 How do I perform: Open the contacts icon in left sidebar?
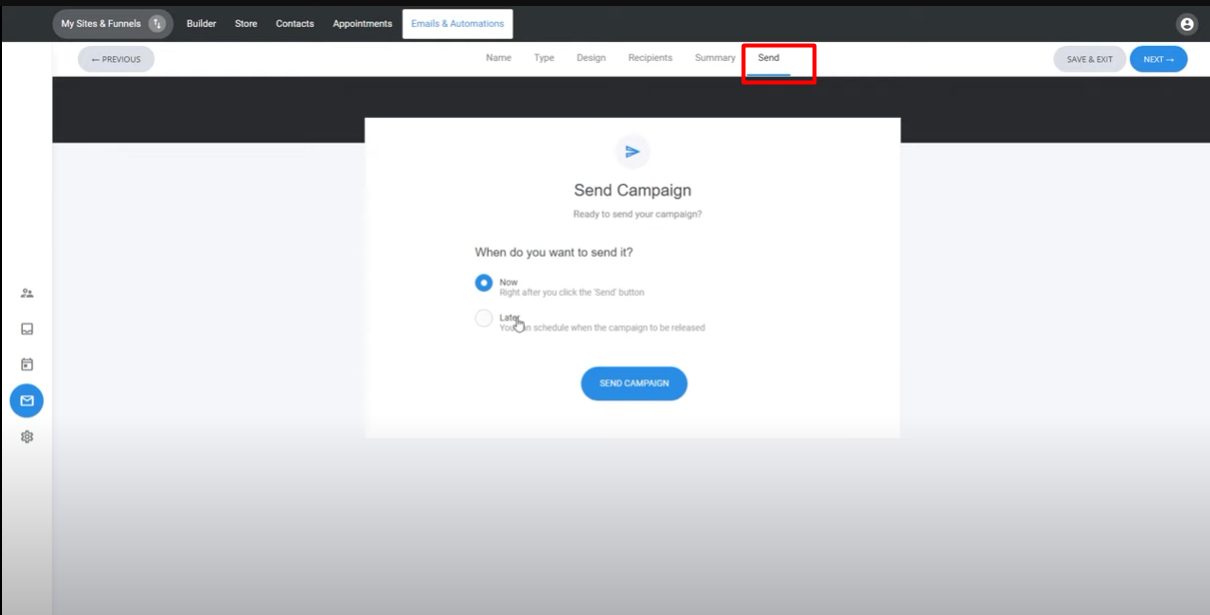tap(27, 293)
